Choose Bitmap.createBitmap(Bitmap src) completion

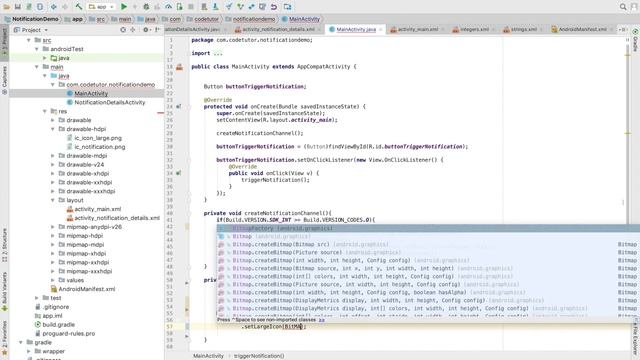[x=428, y=244]
